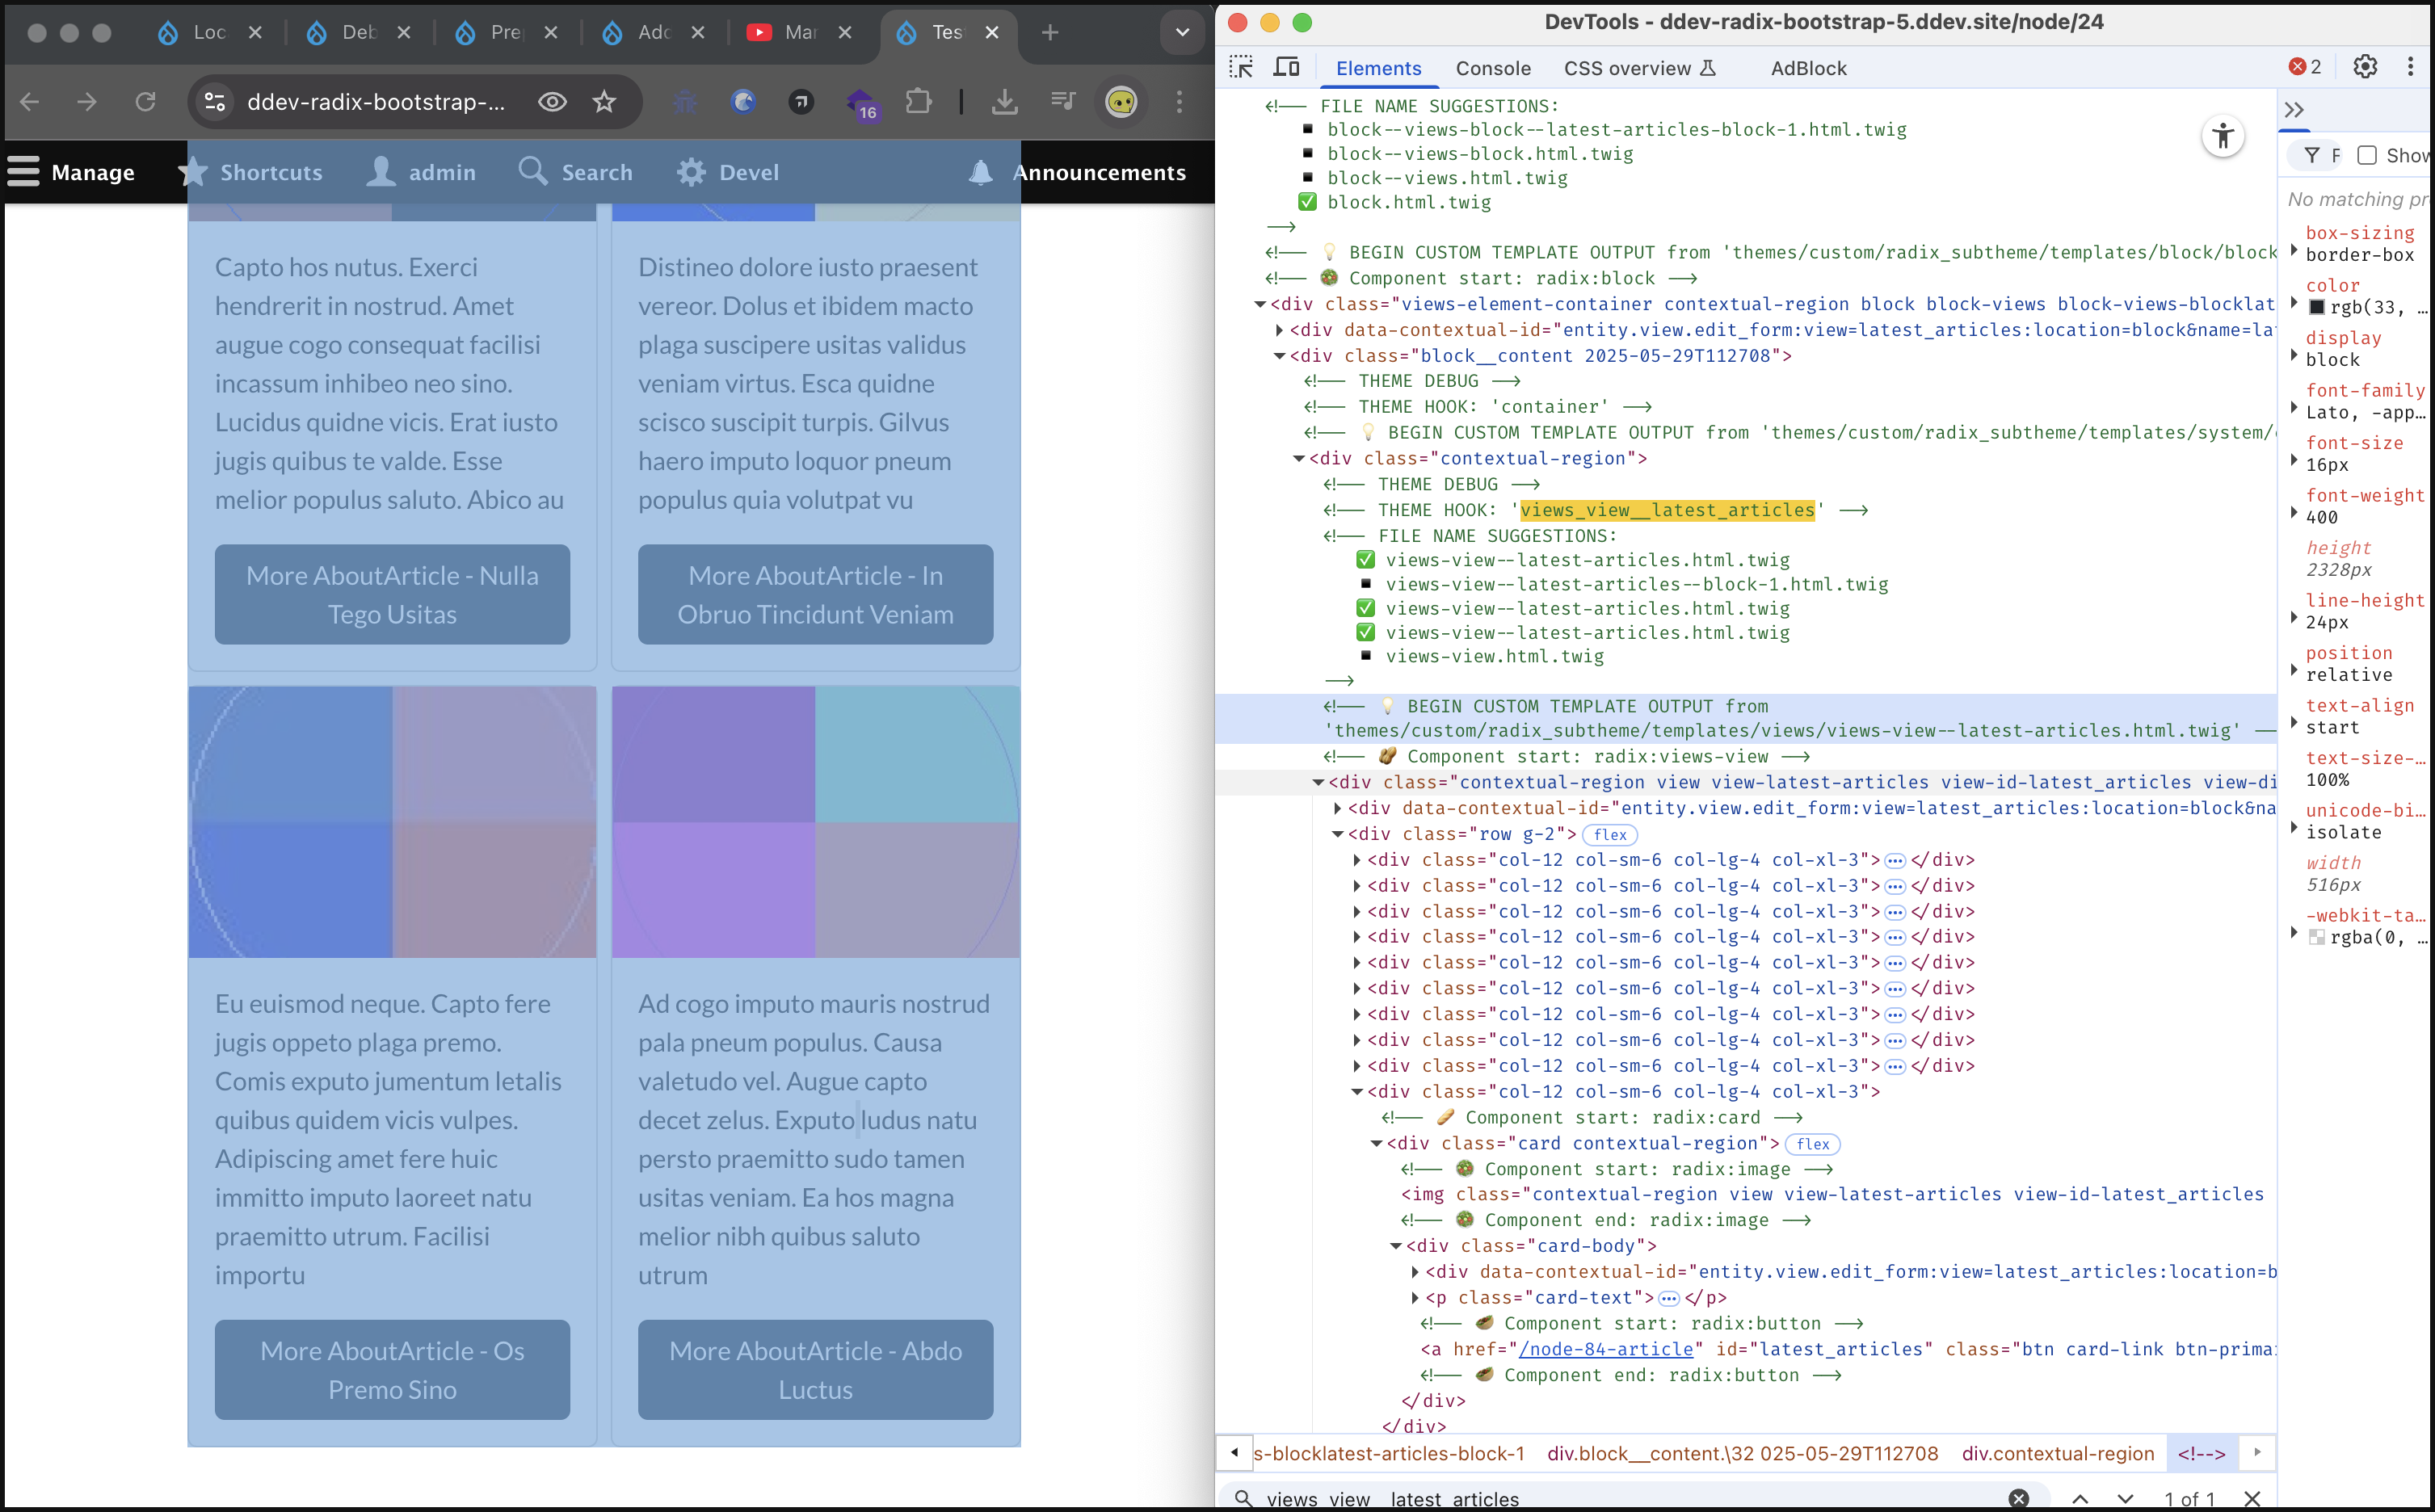Screen dimensions: 2435x1512
Task: Switch to the Console tab
Action: [x=1492, y=68]
